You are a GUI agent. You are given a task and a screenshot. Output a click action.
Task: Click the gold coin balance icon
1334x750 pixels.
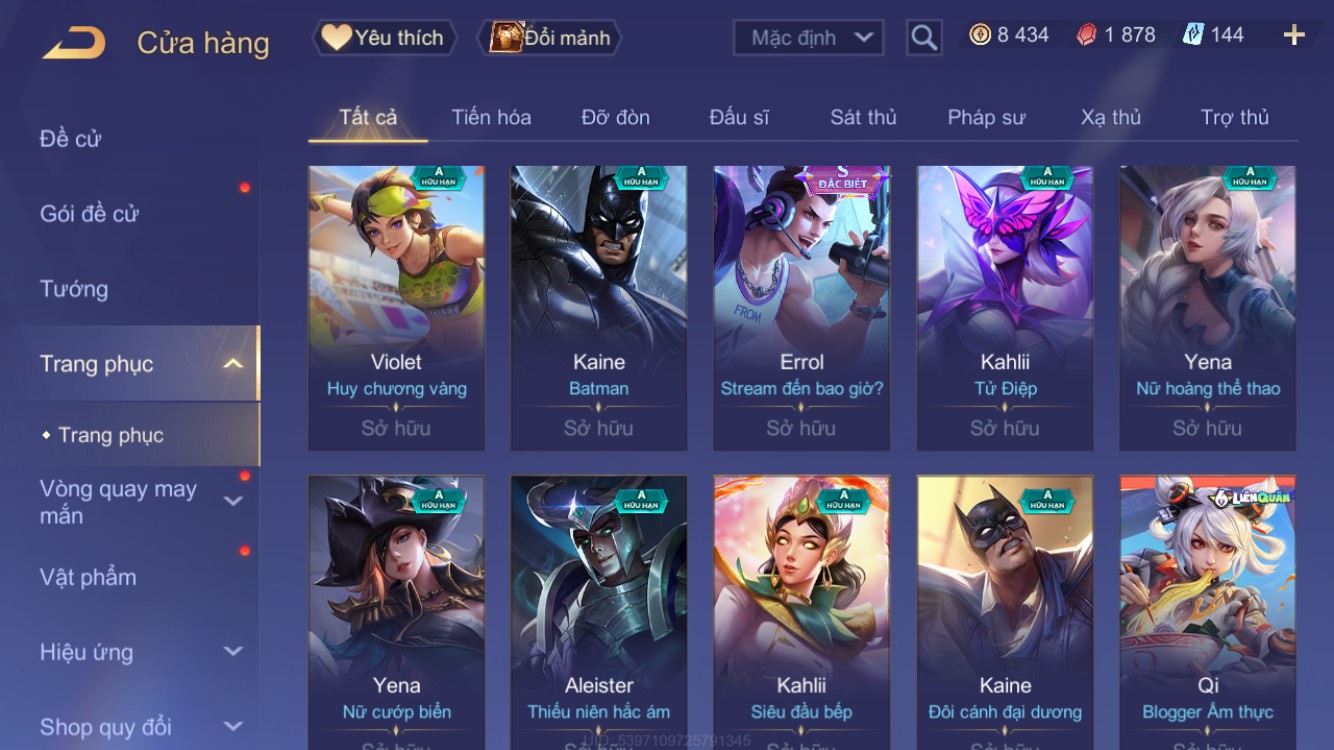tap(980, 35)
